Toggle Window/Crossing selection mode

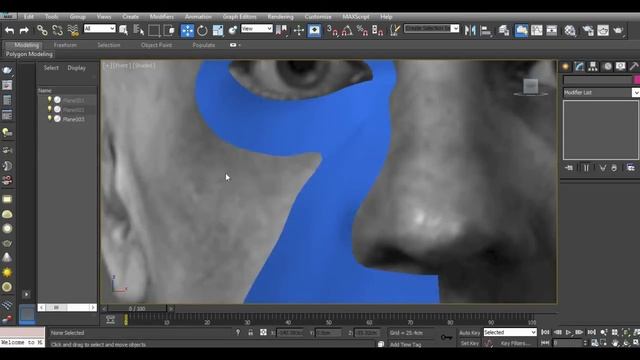tap(169, 31)
